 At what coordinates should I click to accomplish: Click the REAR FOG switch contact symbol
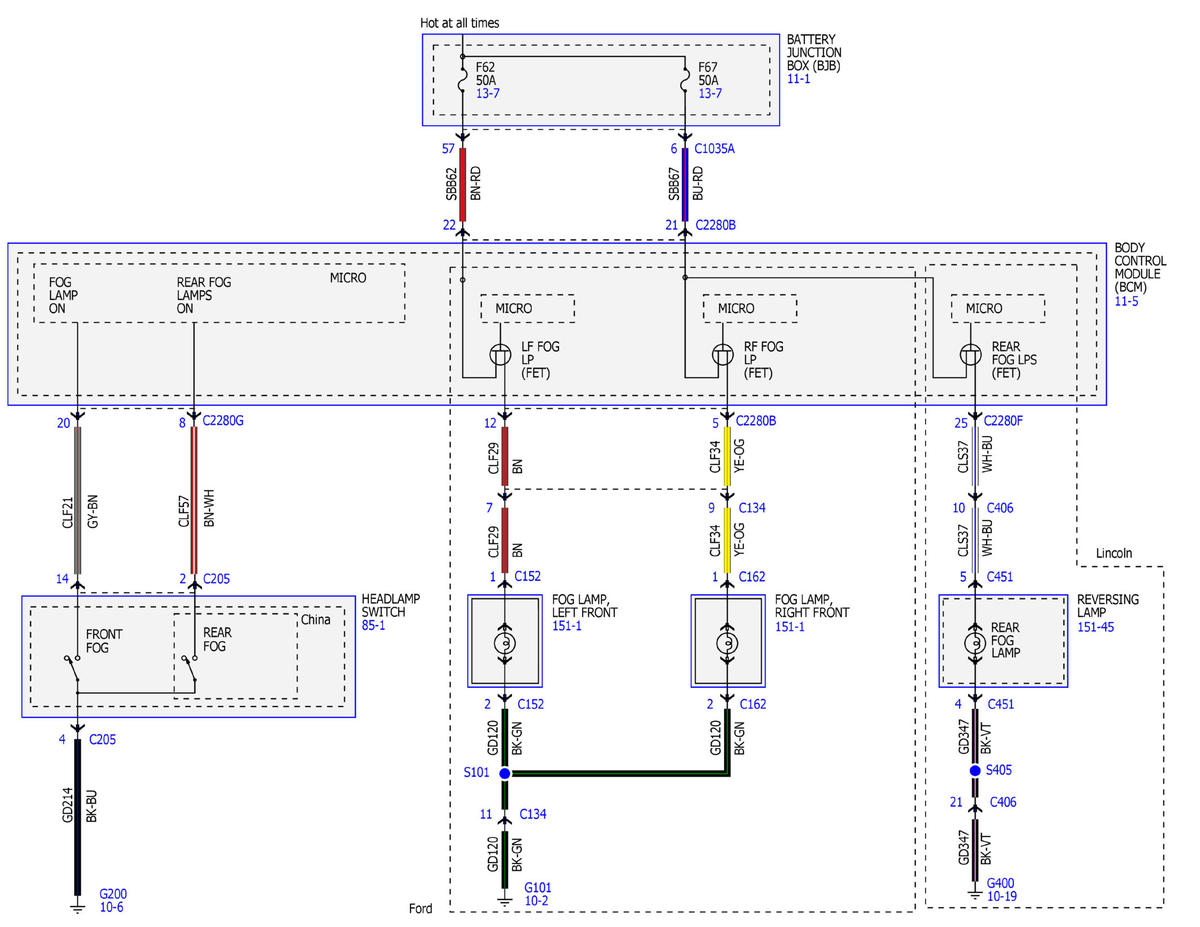pos(190,670)
